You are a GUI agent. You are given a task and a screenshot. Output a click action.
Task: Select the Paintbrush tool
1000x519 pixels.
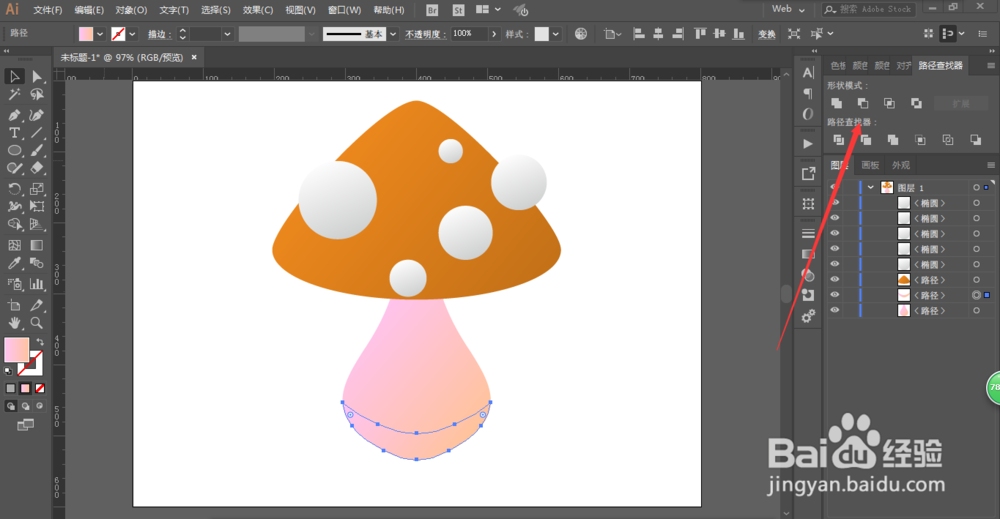tap(37, 150)
